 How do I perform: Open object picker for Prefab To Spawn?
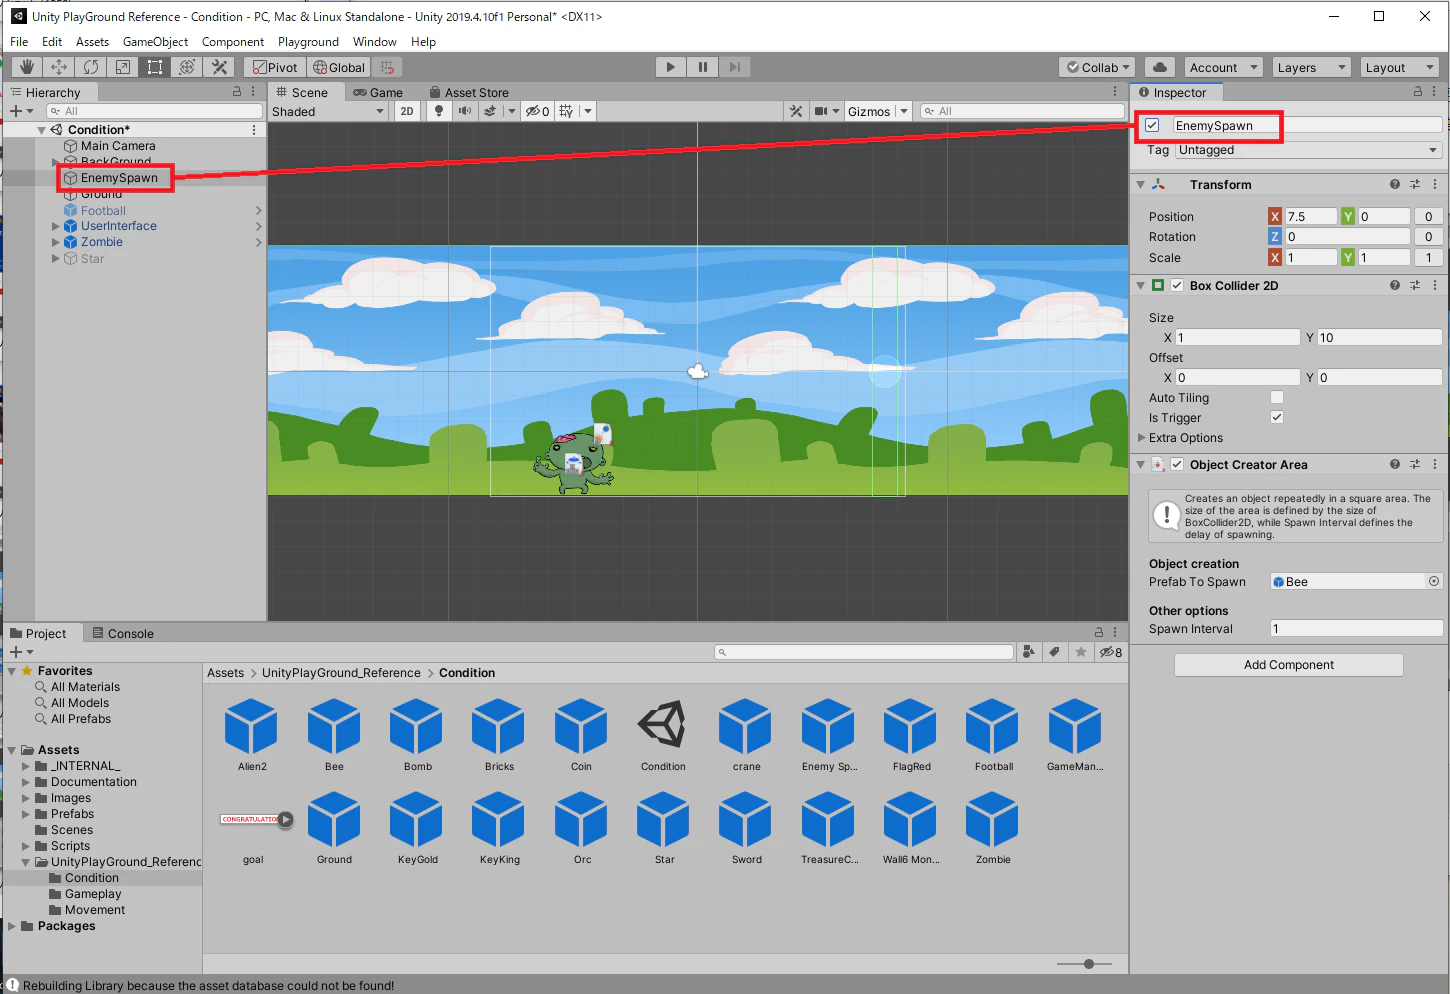click(x=1434, y=581)
